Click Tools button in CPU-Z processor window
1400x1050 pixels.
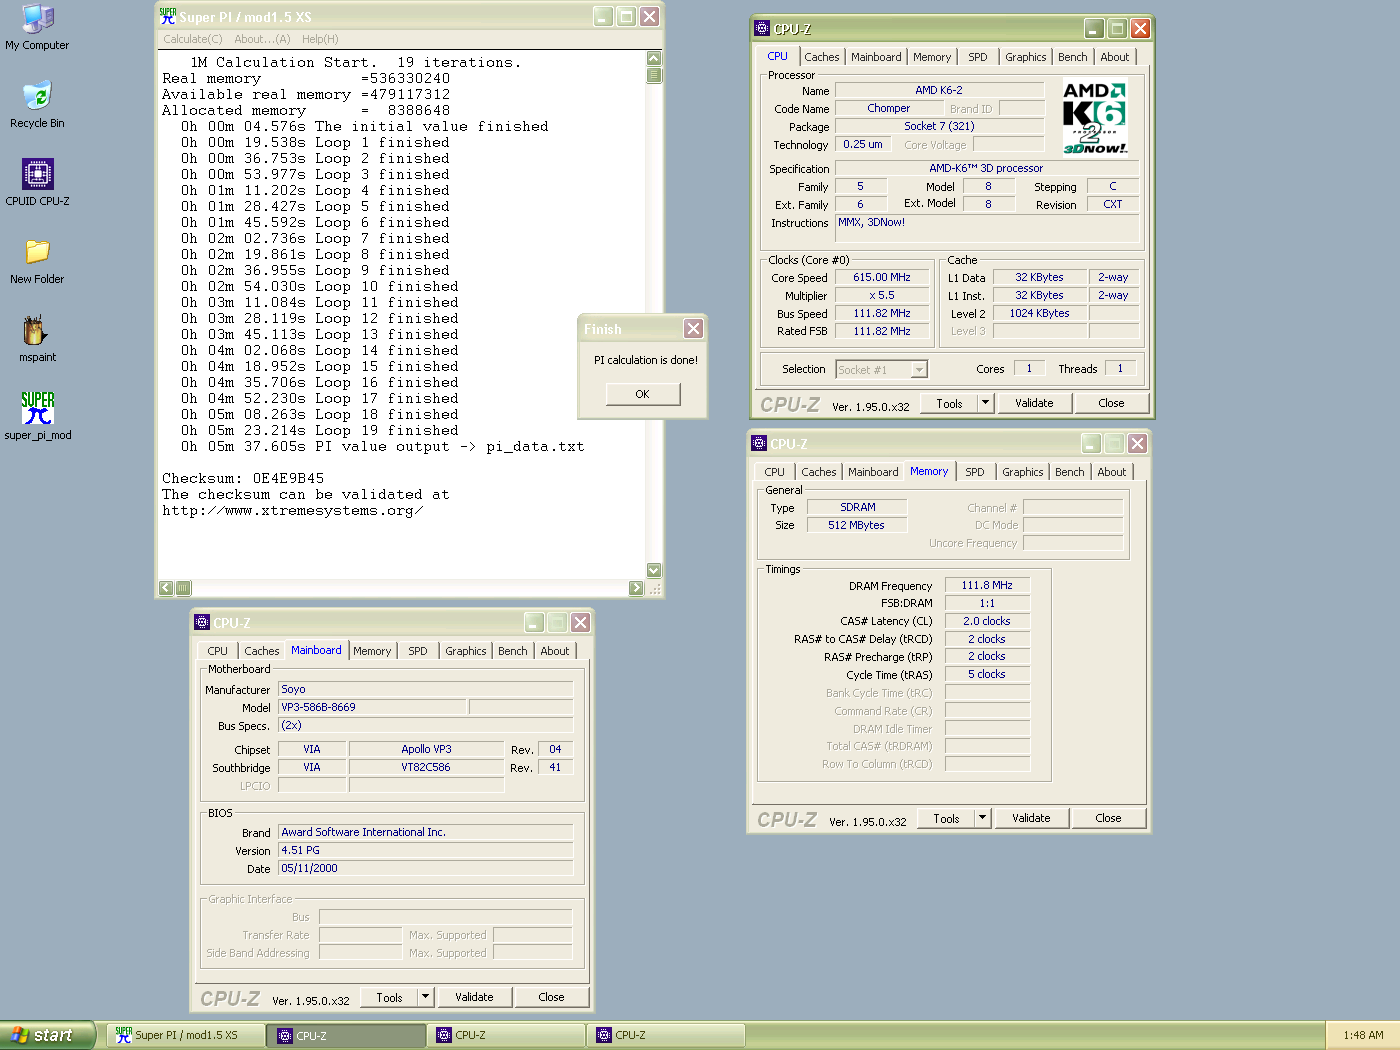pos(950,403)
